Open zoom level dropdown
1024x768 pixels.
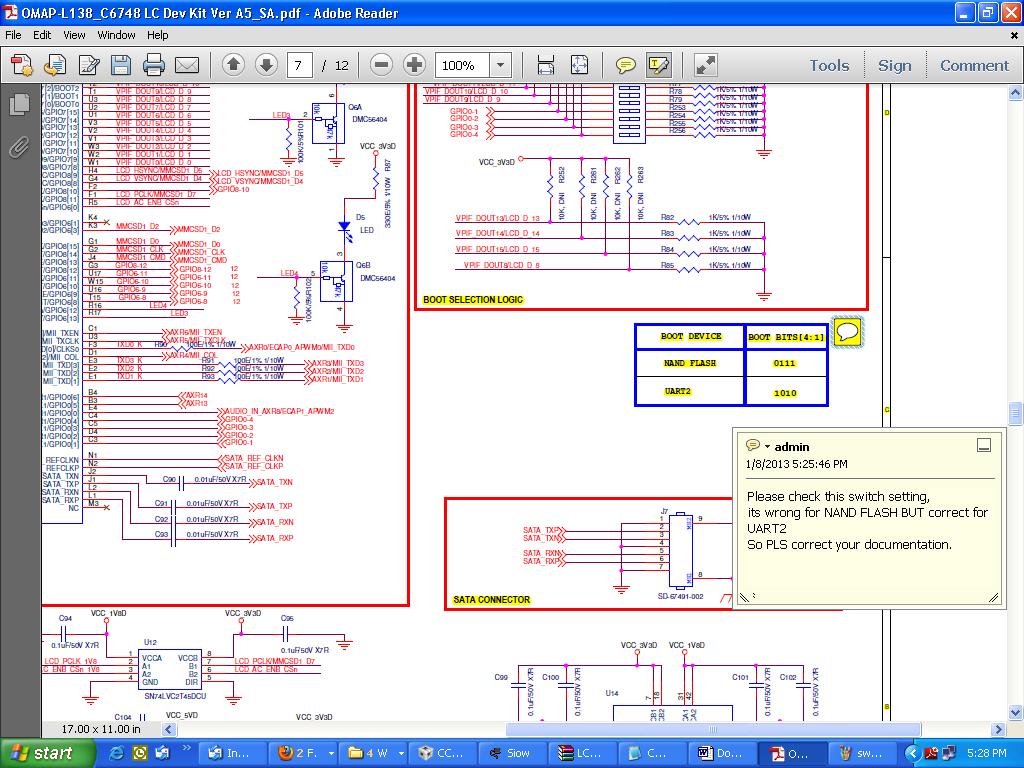point(500,65)
